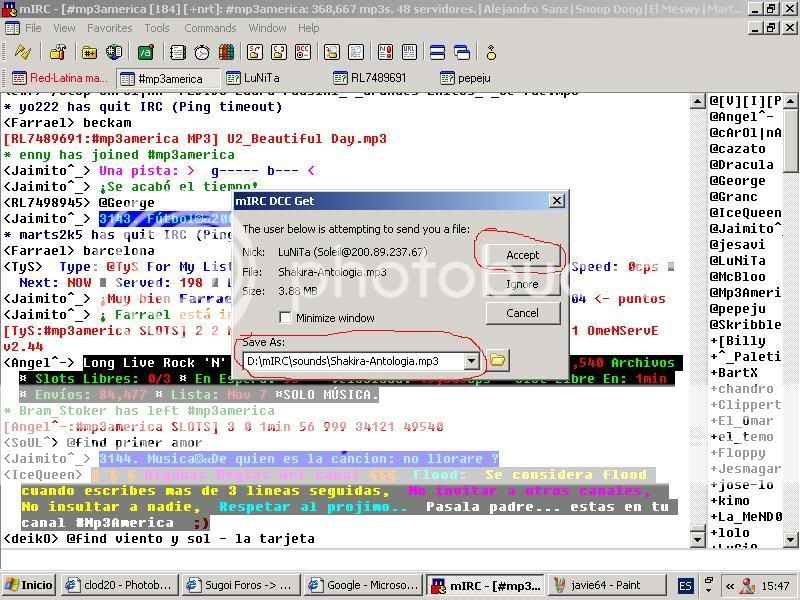
Task: Select @George in the nick list
Action: [737, 181]
